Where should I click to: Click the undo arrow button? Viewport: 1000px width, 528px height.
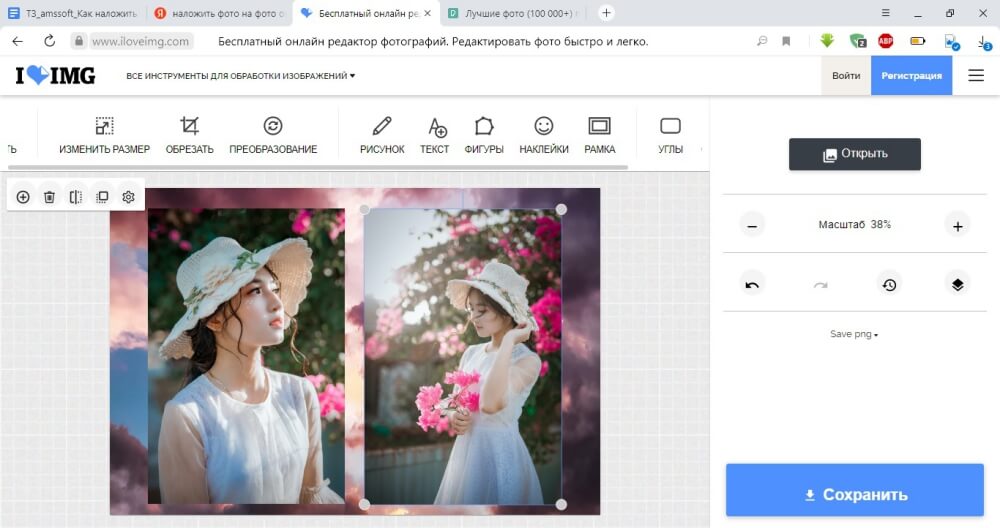(752, 285)
